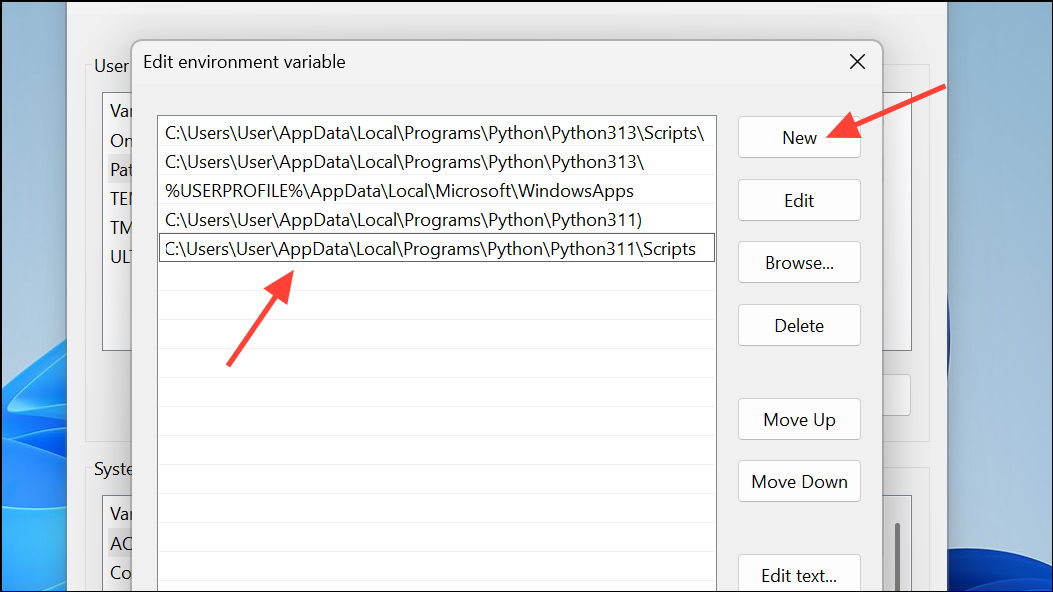Click the first empty row below paths
The image size is (1053, 592).
click(x=435, y=277)
